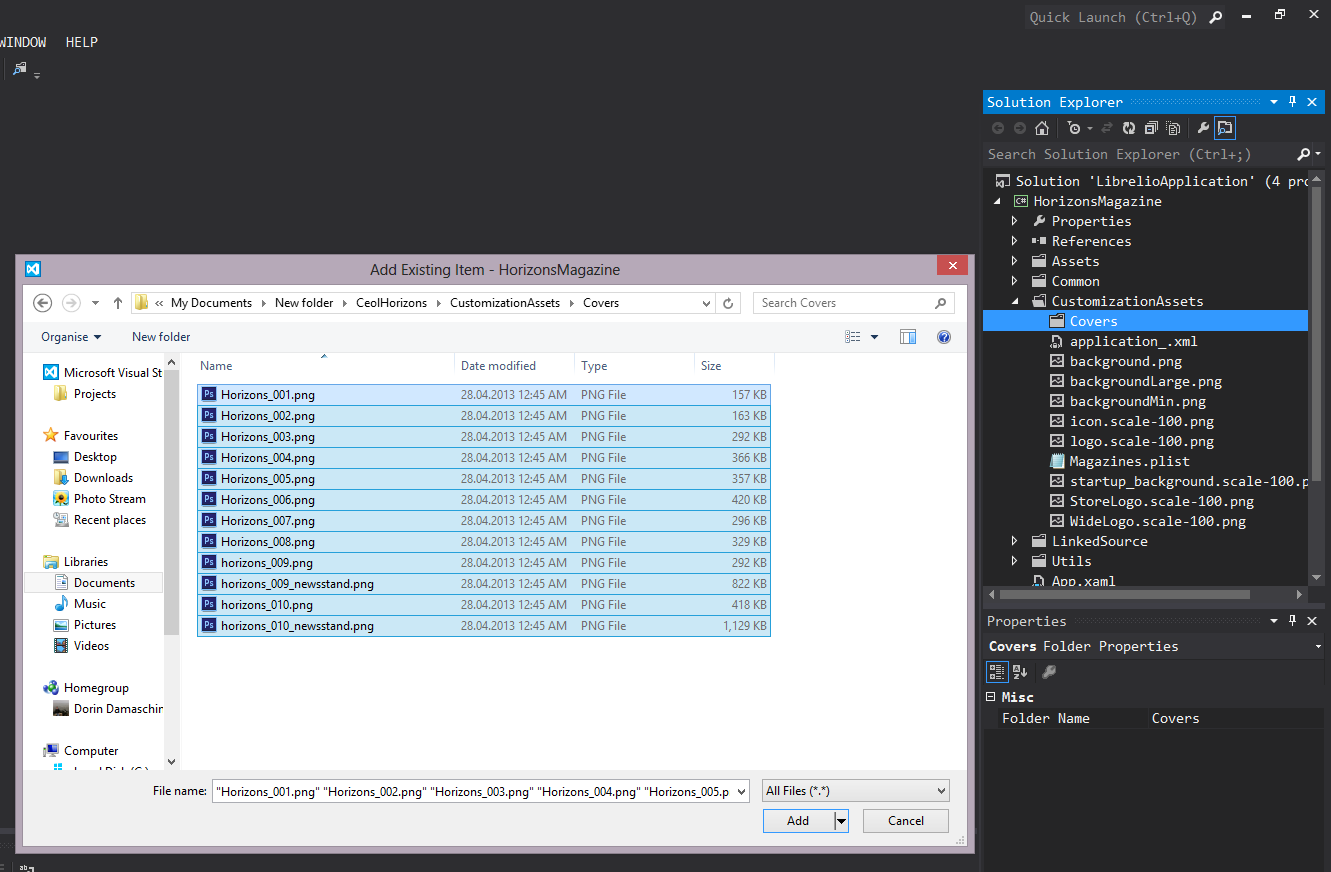1331x872 pixels.
Task: Select Horizons_004.png in file list
Action: 484,458
